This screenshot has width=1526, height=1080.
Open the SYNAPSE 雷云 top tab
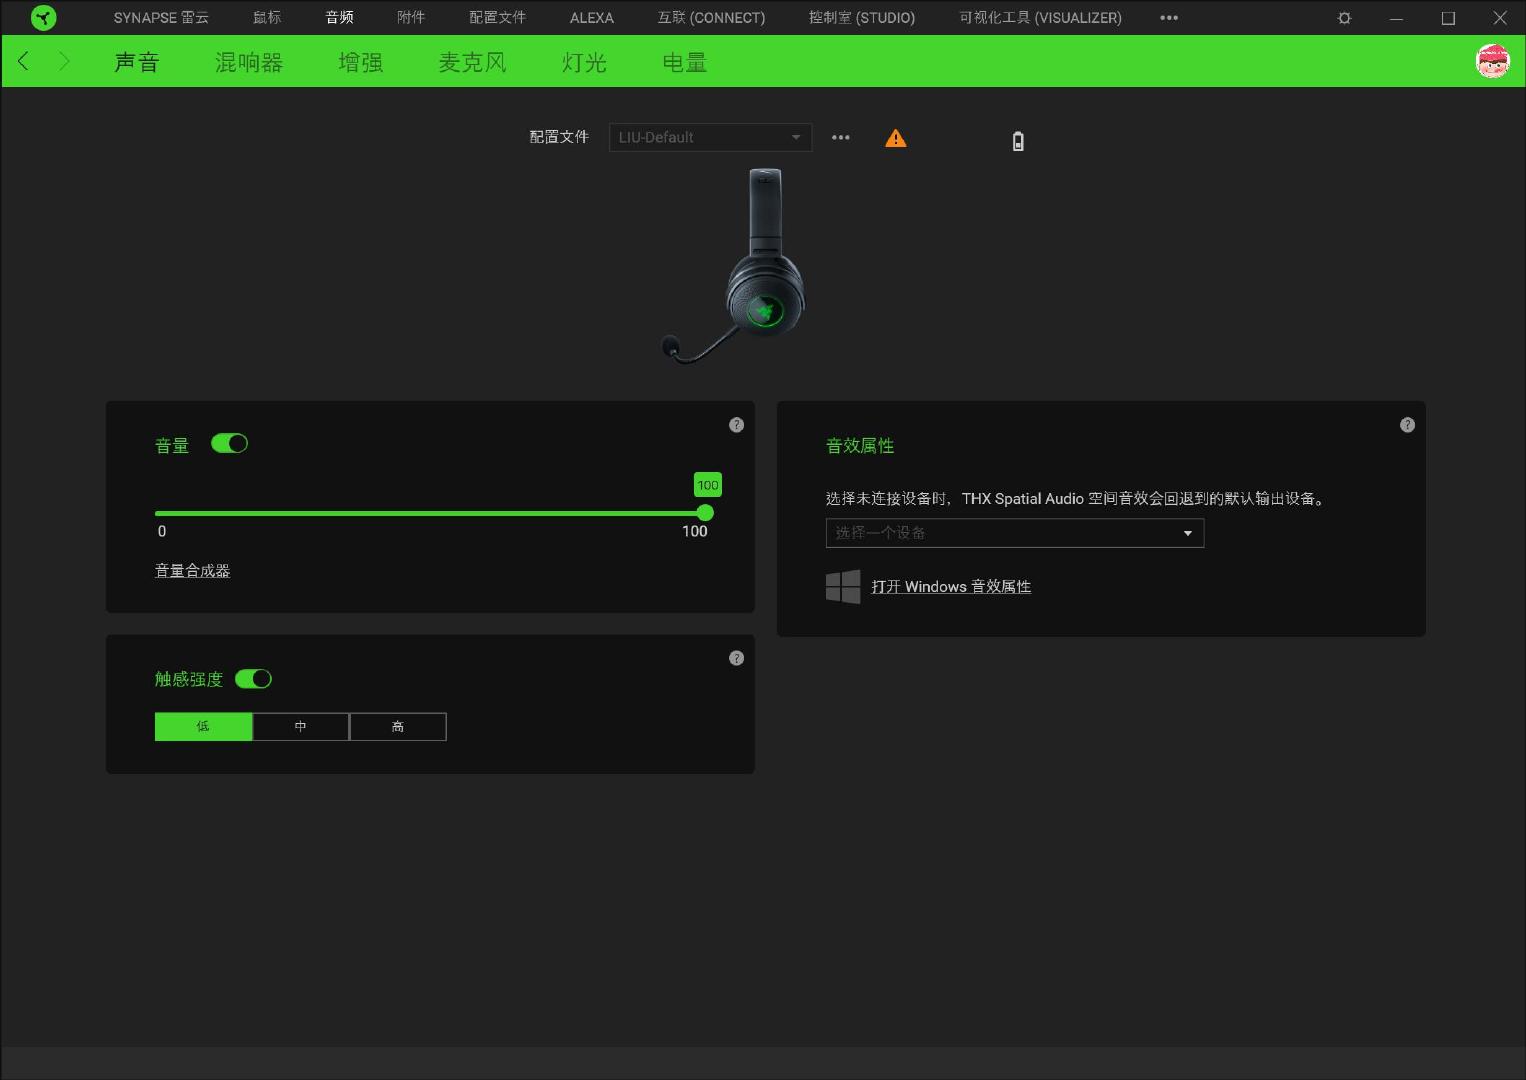(161, 18)
